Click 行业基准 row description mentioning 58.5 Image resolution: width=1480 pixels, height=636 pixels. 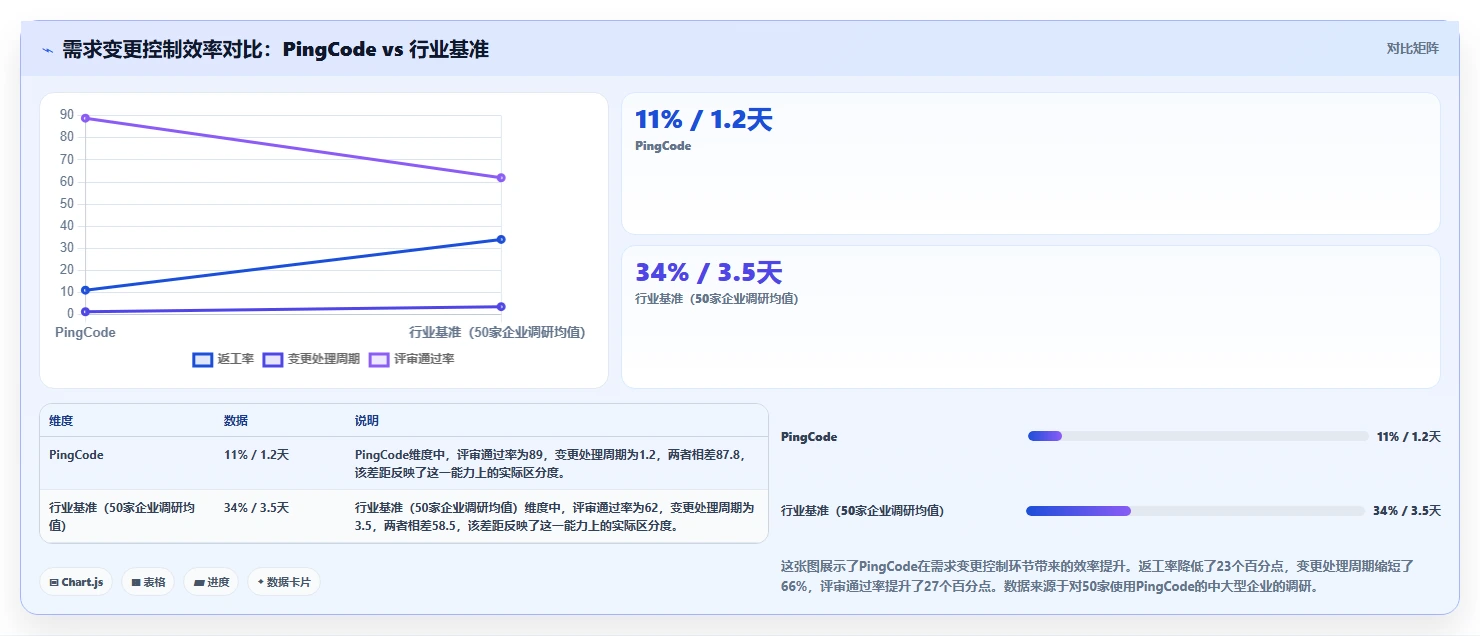(555, 516)
